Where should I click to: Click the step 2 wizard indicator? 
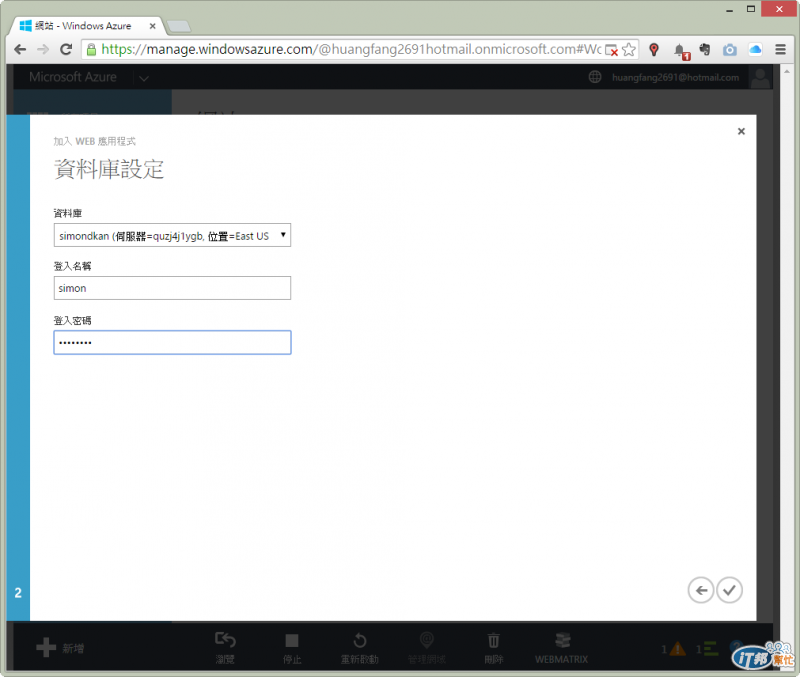click(x=18, y=593)
